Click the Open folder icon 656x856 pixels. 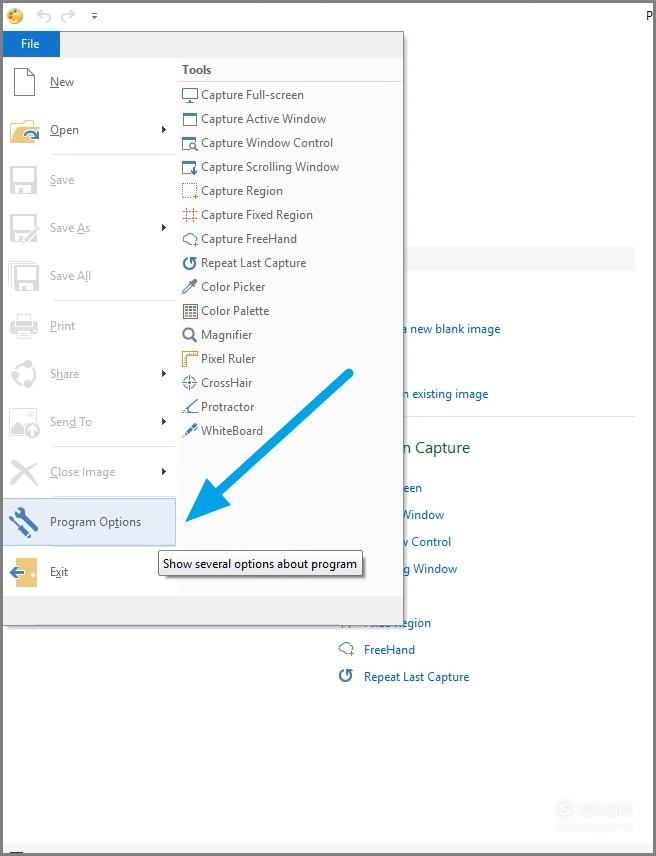click(25, 131)
